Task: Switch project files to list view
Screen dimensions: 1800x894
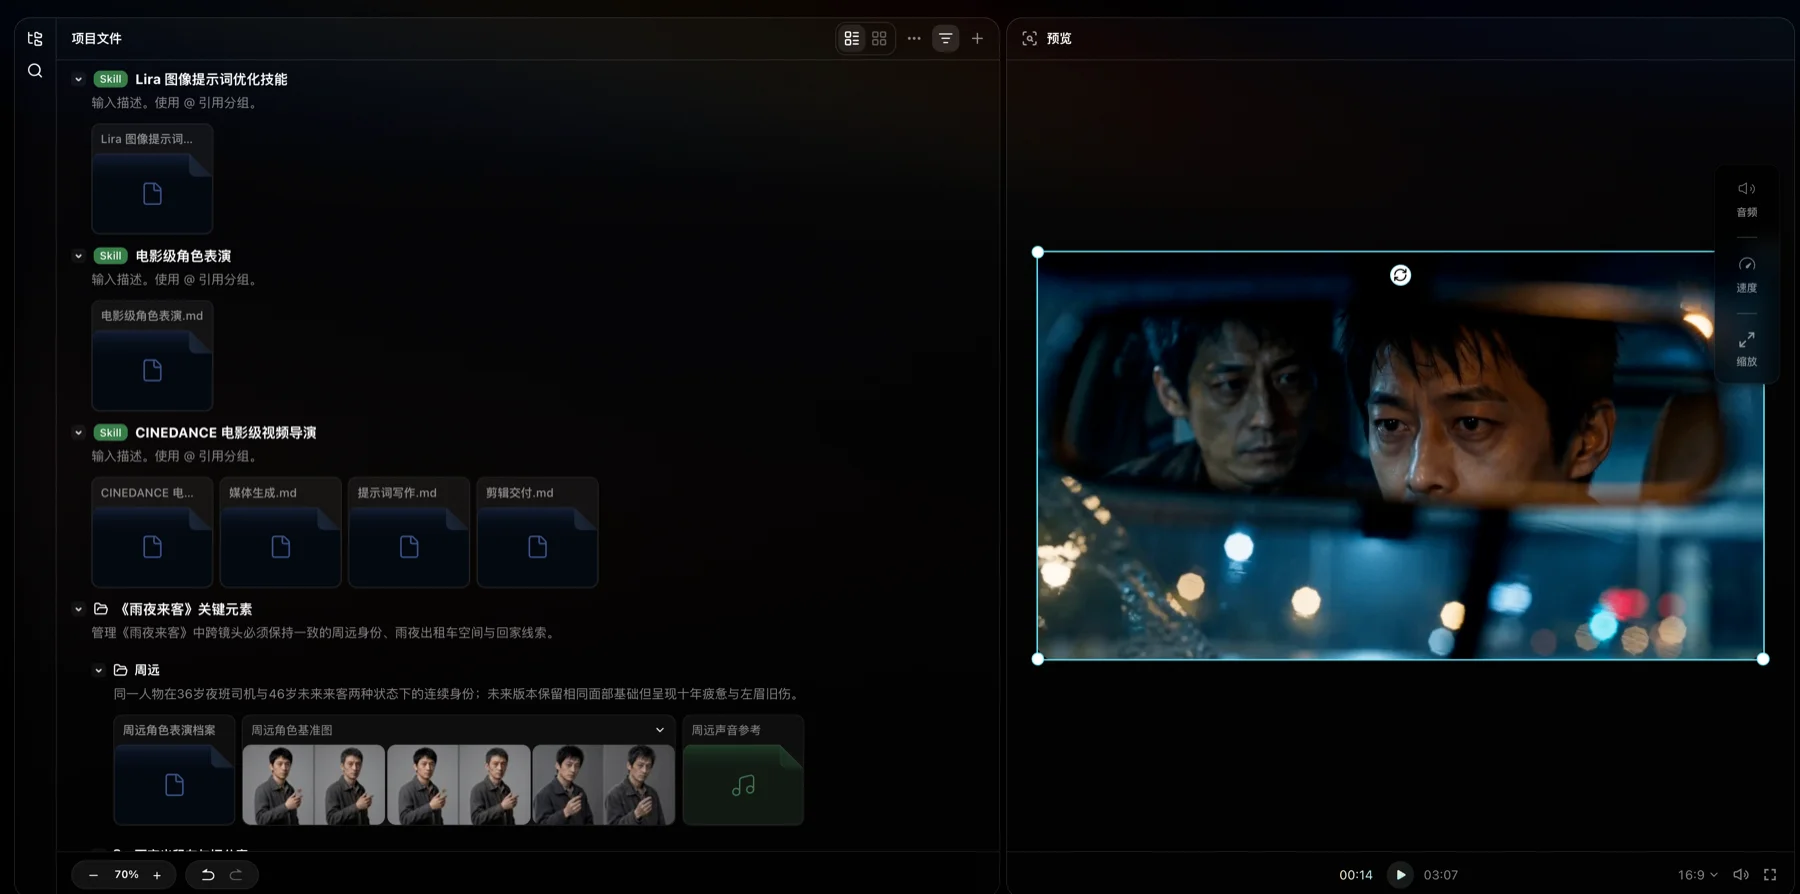Action: tap(852, 39)
